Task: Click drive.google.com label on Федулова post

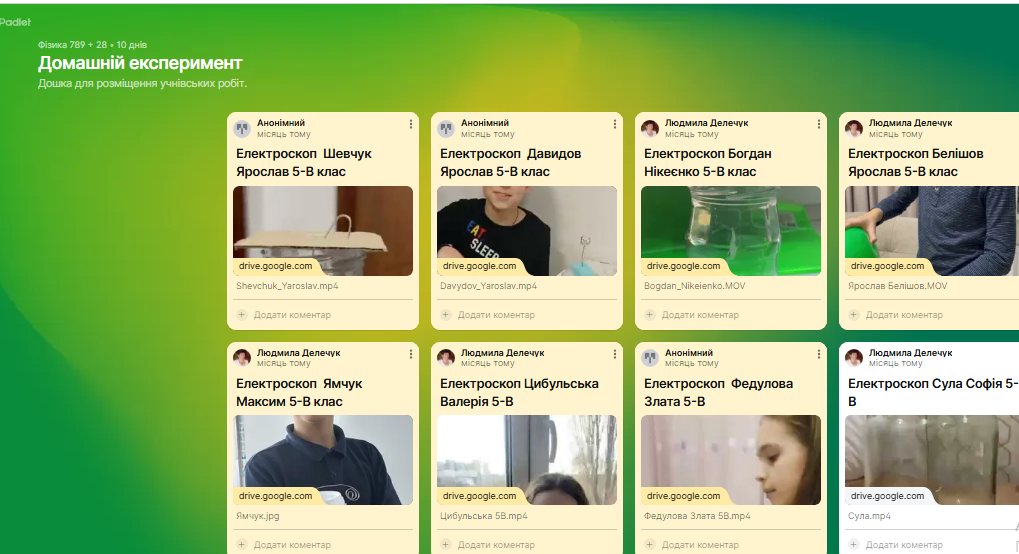Action: tap(683, 495)
